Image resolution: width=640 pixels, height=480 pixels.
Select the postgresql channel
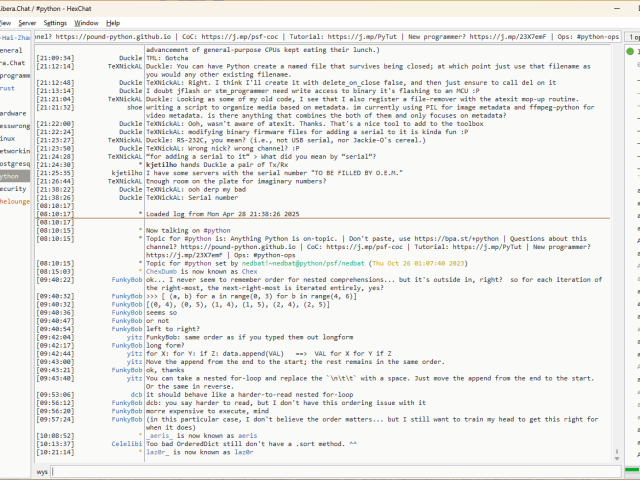point(14,163)
